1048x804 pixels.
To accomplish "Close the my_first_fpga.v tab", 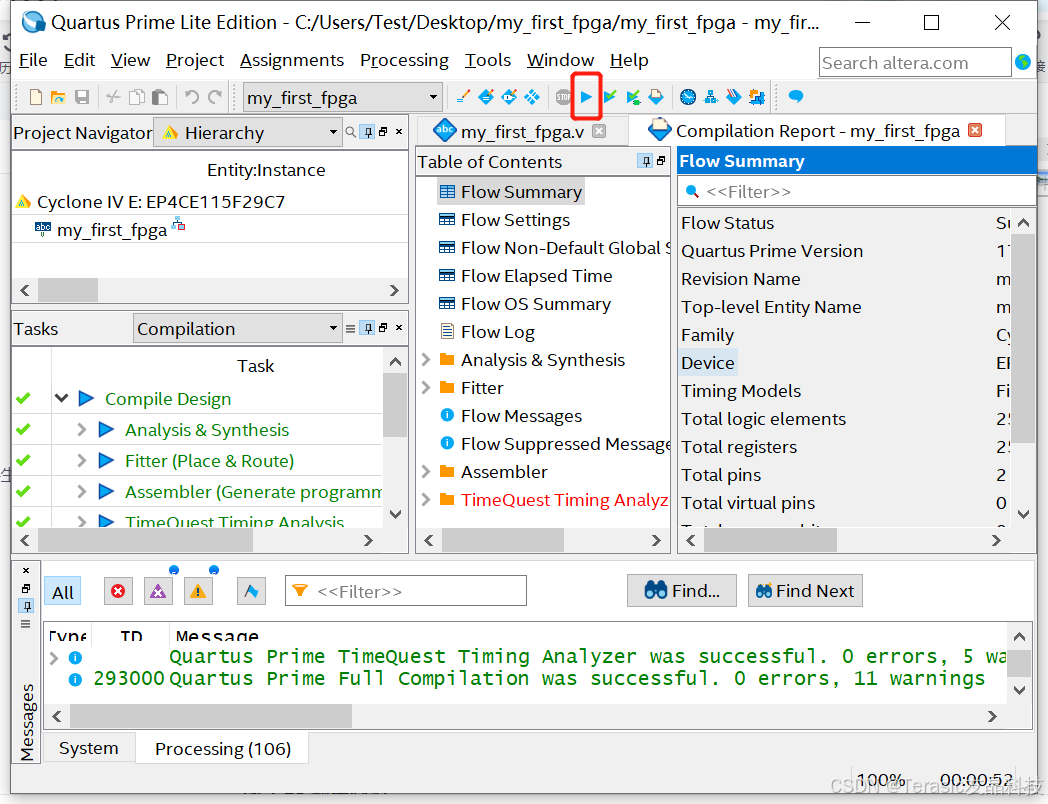I will click(599, 131).
